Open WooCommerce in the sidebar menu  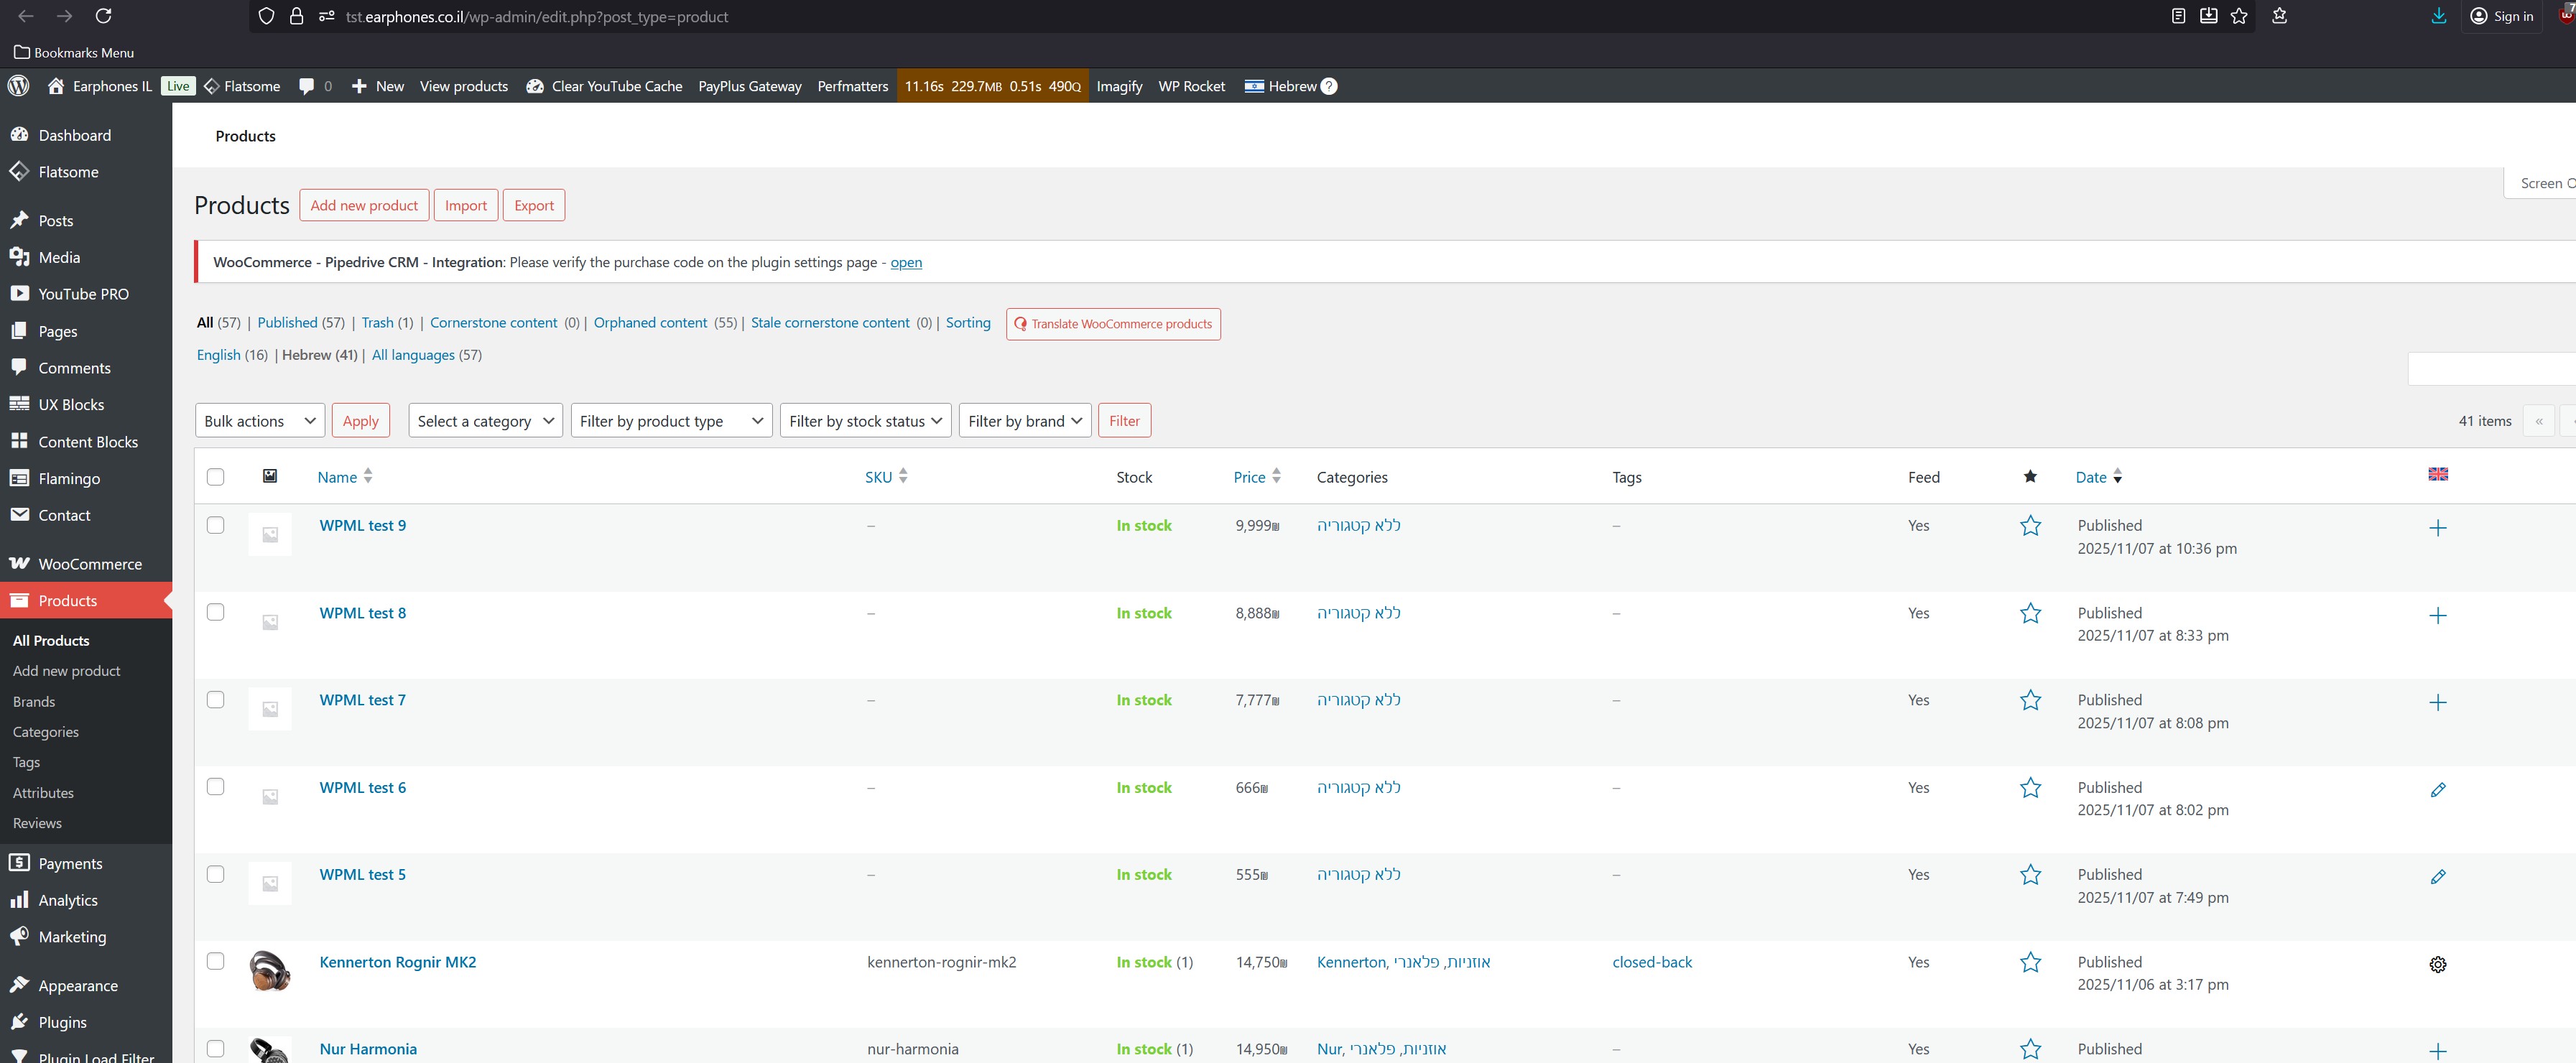(x=89, y=564)
